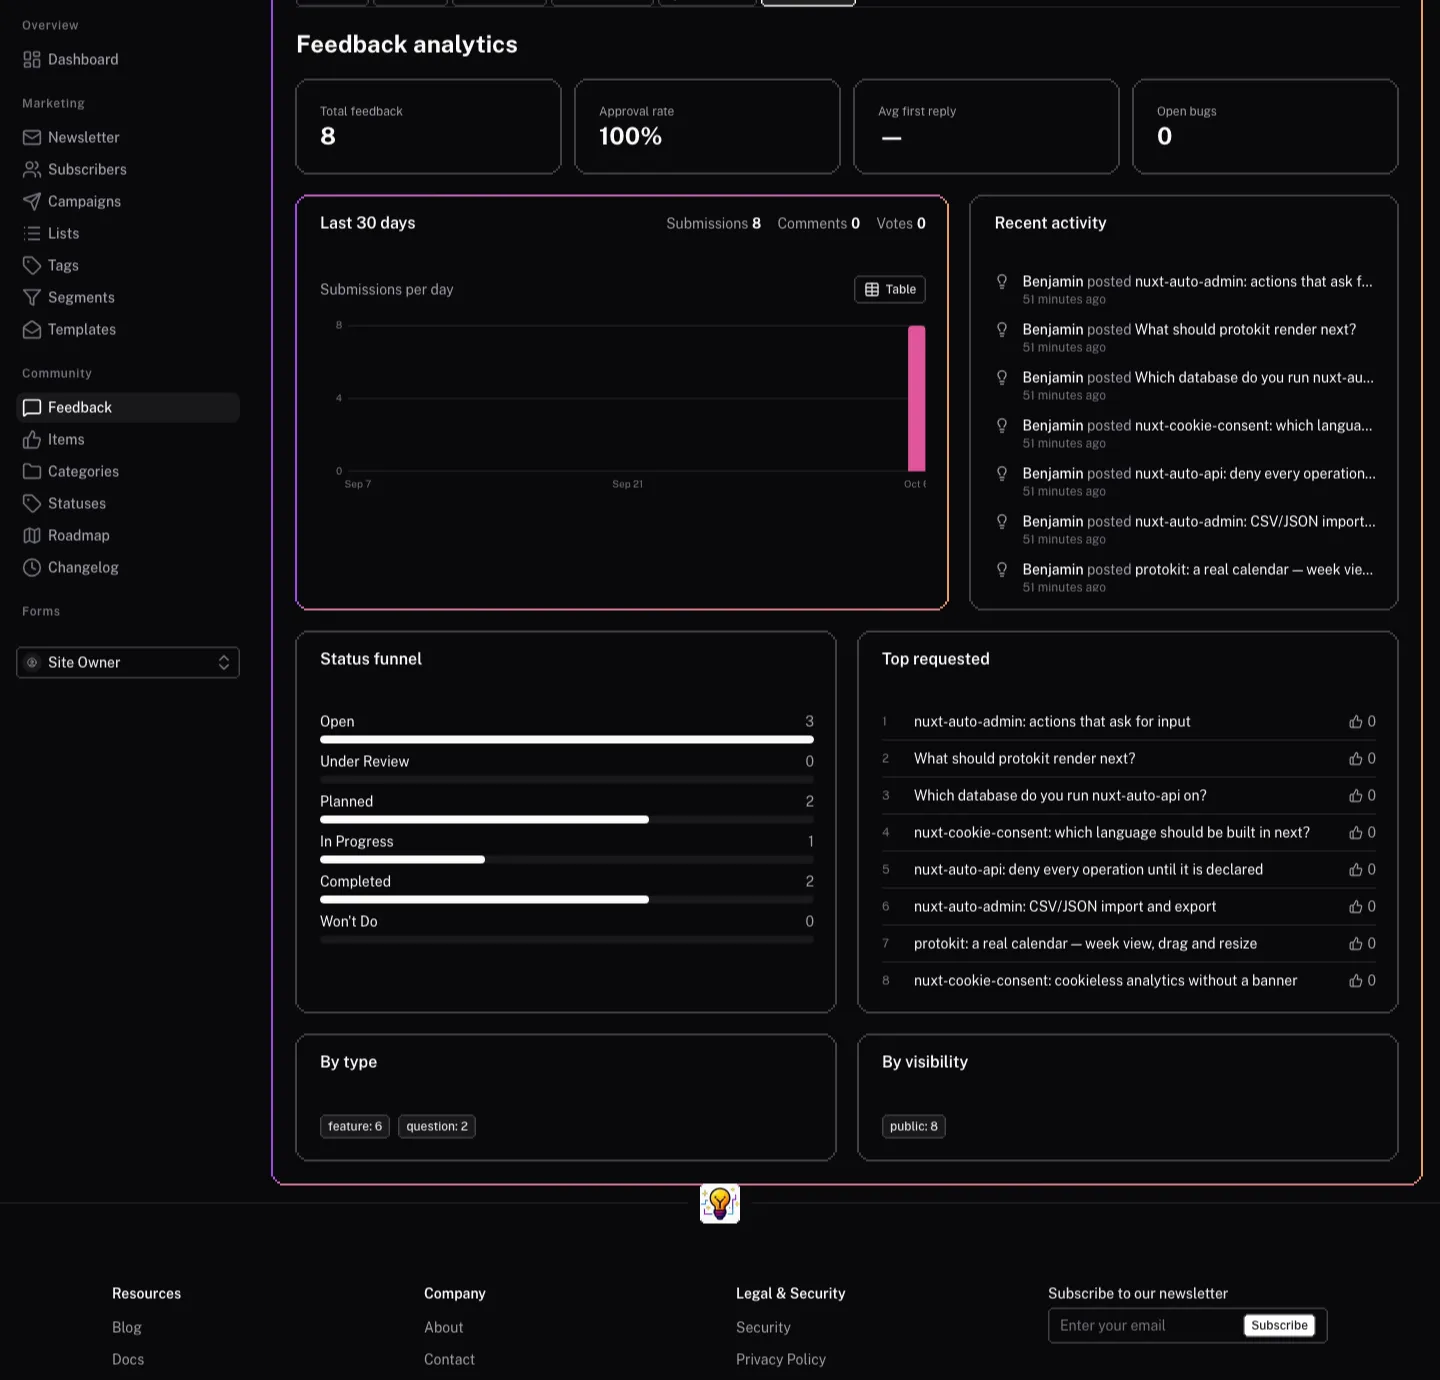Click the Segments funnel icon
The width and height of the screenshot is (1440, 1380).
click(32, 298)
